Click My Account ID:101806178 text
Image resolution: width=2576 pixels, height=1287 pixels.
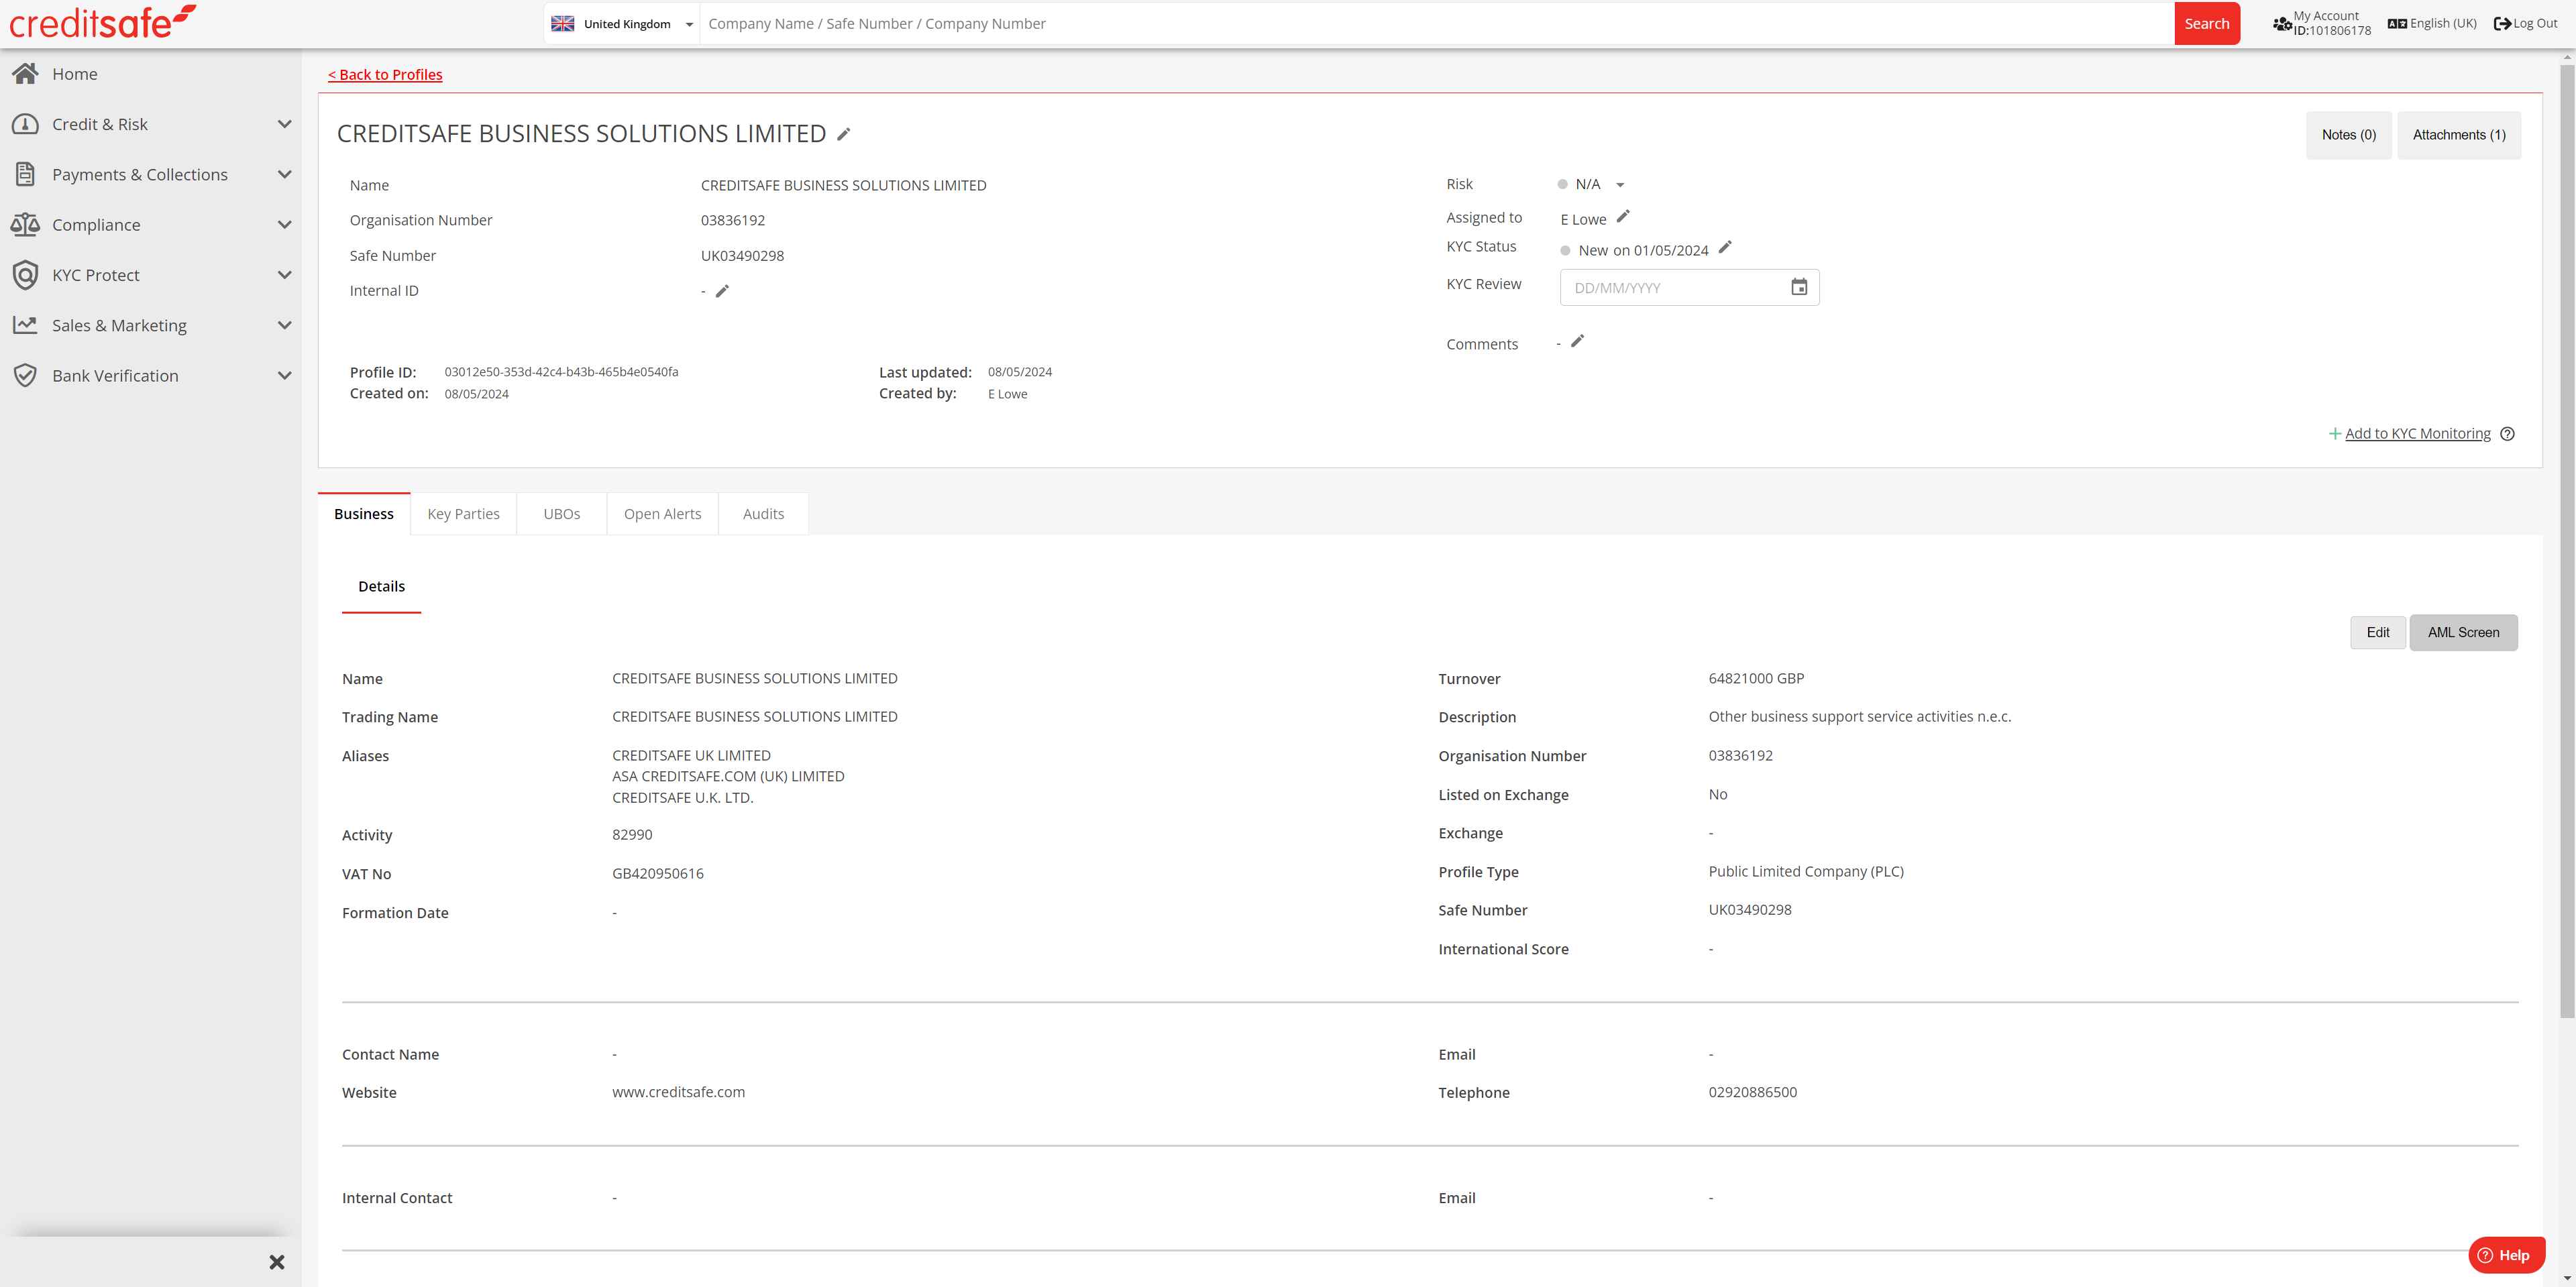[2332, 23]
